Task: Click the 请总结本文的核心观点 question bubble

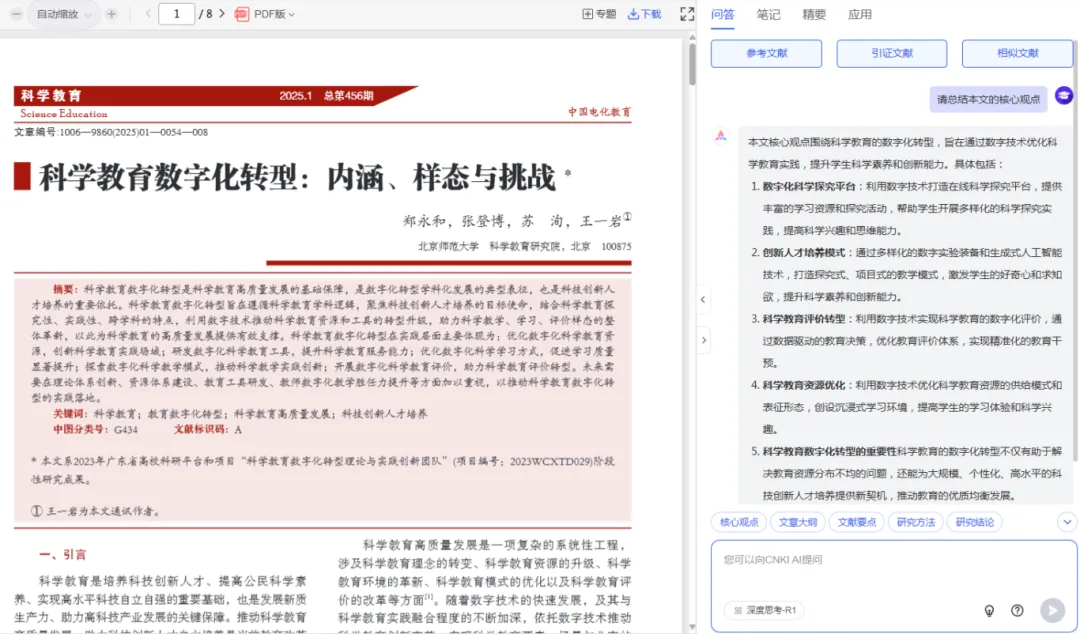Action: pyautogui.click(x=988, y=99)
